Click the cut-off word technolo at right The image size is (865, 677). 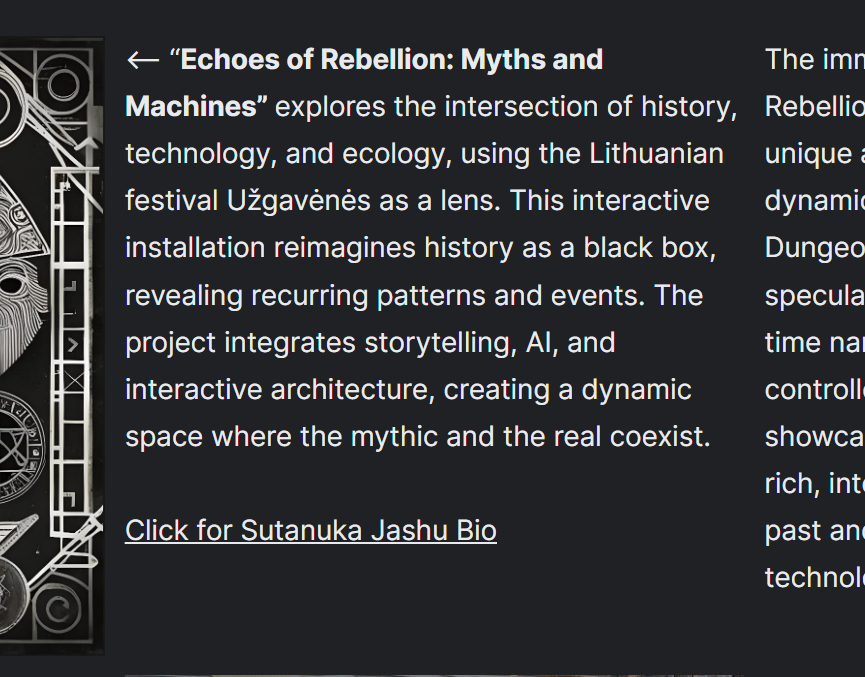click(815, 578)
